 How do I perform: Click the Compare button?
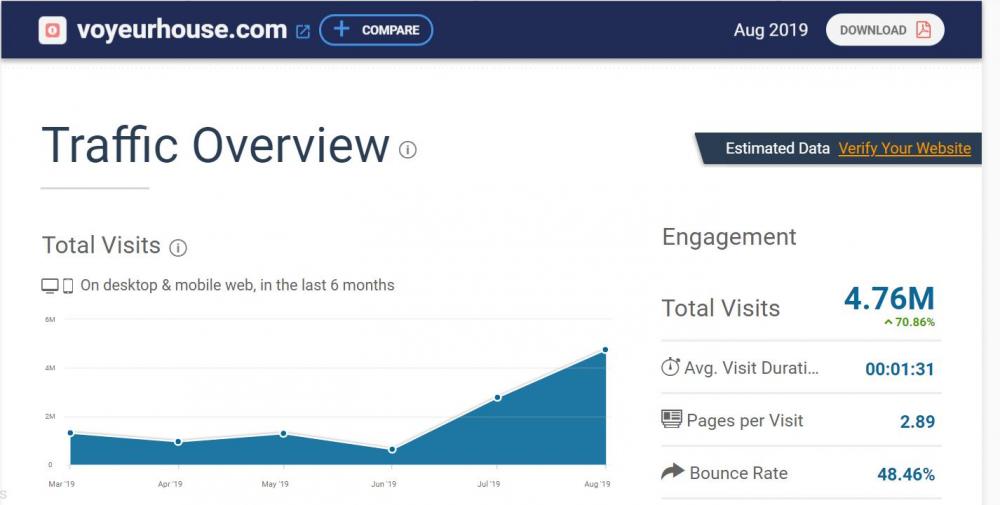376,30
